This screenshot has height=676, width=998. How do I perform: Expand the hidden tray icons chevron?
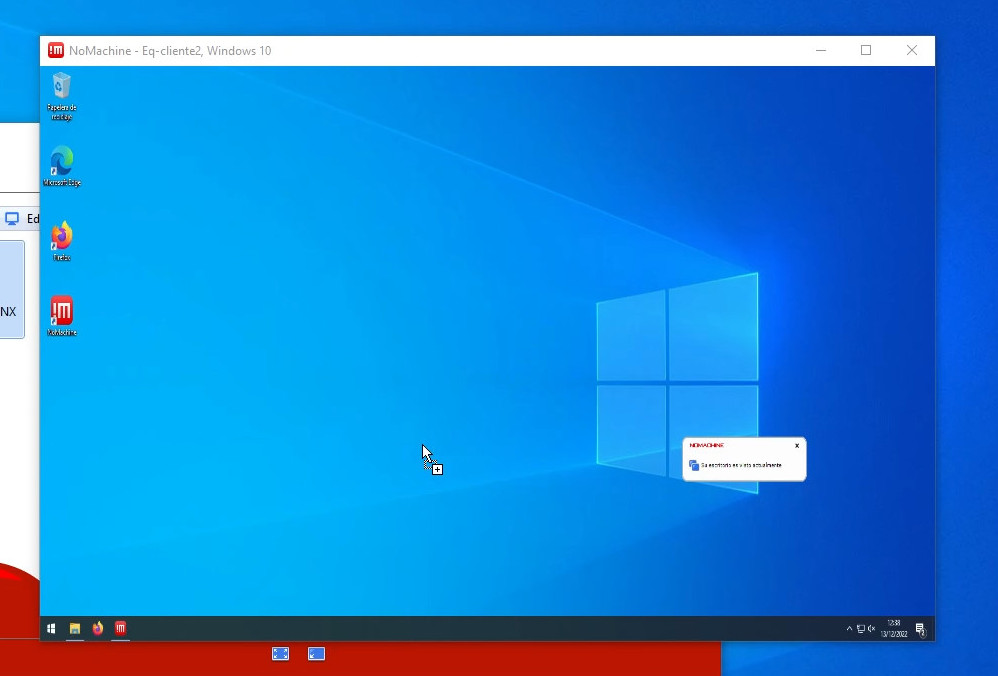[x=849, y=629]
